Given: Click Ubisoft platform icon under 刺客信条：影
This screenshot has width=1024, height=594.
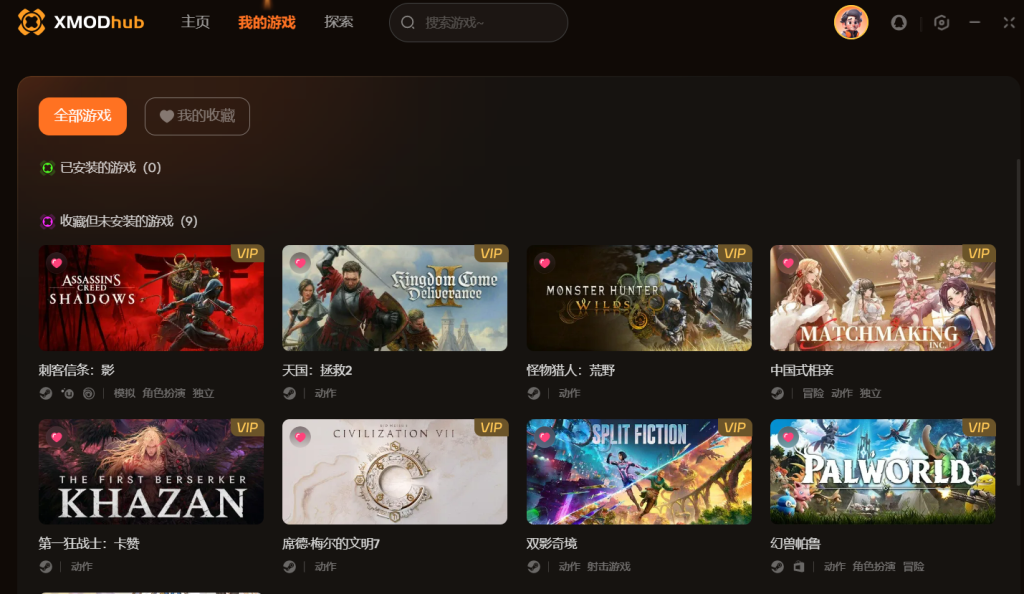Looking at the screenshot, I should click(88, 393).
